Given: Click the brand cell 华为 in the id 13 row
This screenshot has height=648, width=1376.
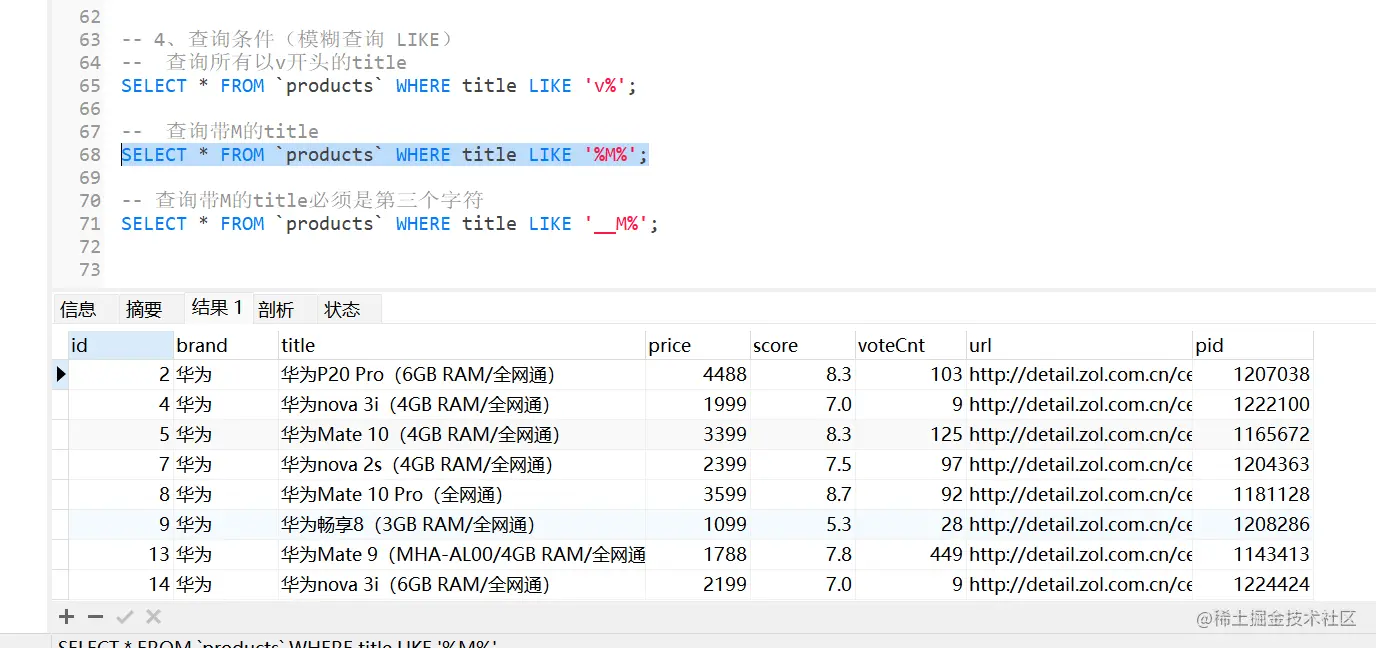Looking at the screenshot, I should 226,555.
